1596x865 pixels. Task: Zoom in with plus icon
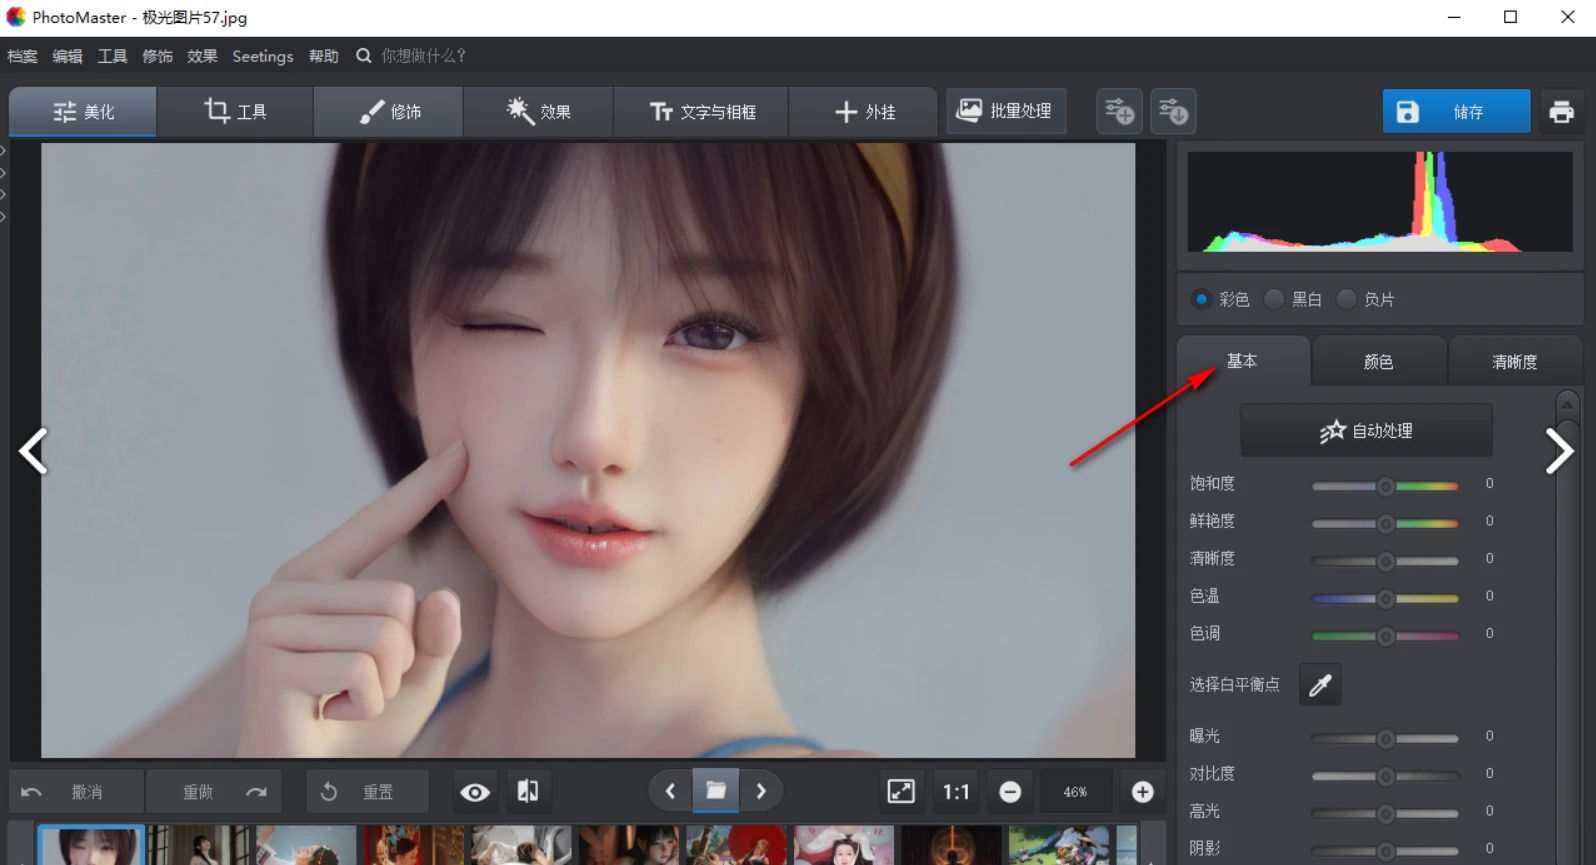pyautogui.click(x=1142, y=791)
